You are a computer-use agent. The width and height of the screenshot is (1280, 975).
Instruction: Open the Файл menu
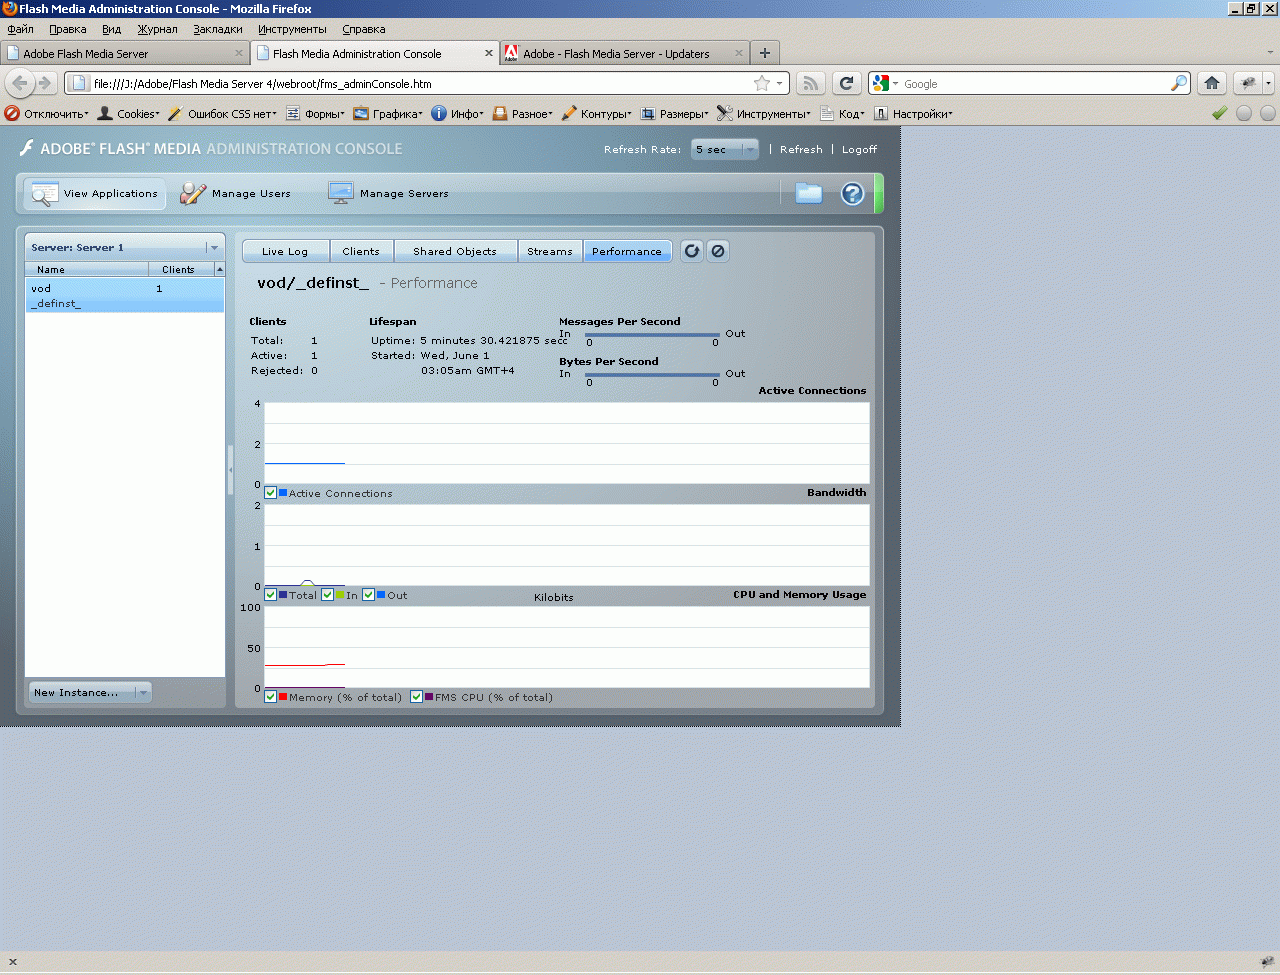click(x=20, y=29)
